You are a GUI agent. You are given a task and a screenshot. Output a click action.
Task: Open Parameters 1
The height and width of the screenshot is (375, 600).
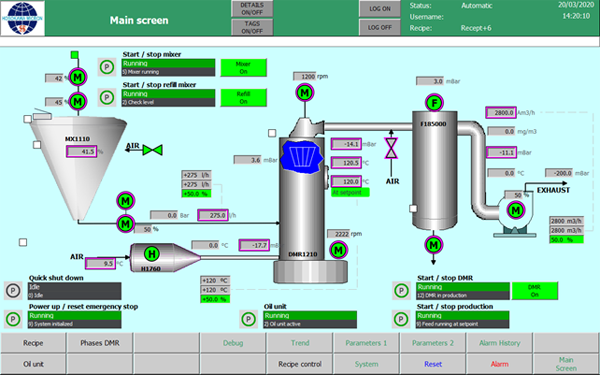tap(366, 343)
